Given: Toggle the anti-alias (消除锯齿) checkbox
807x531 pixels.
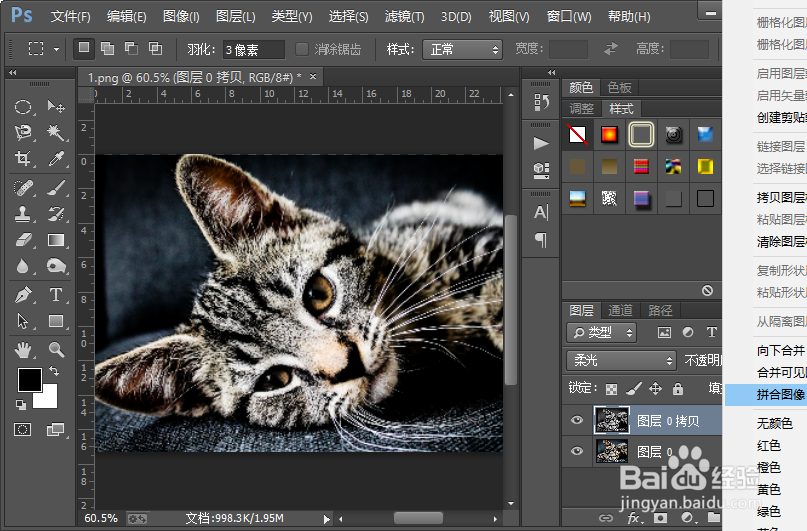Looking at the screenshot, I should (302, 49).
